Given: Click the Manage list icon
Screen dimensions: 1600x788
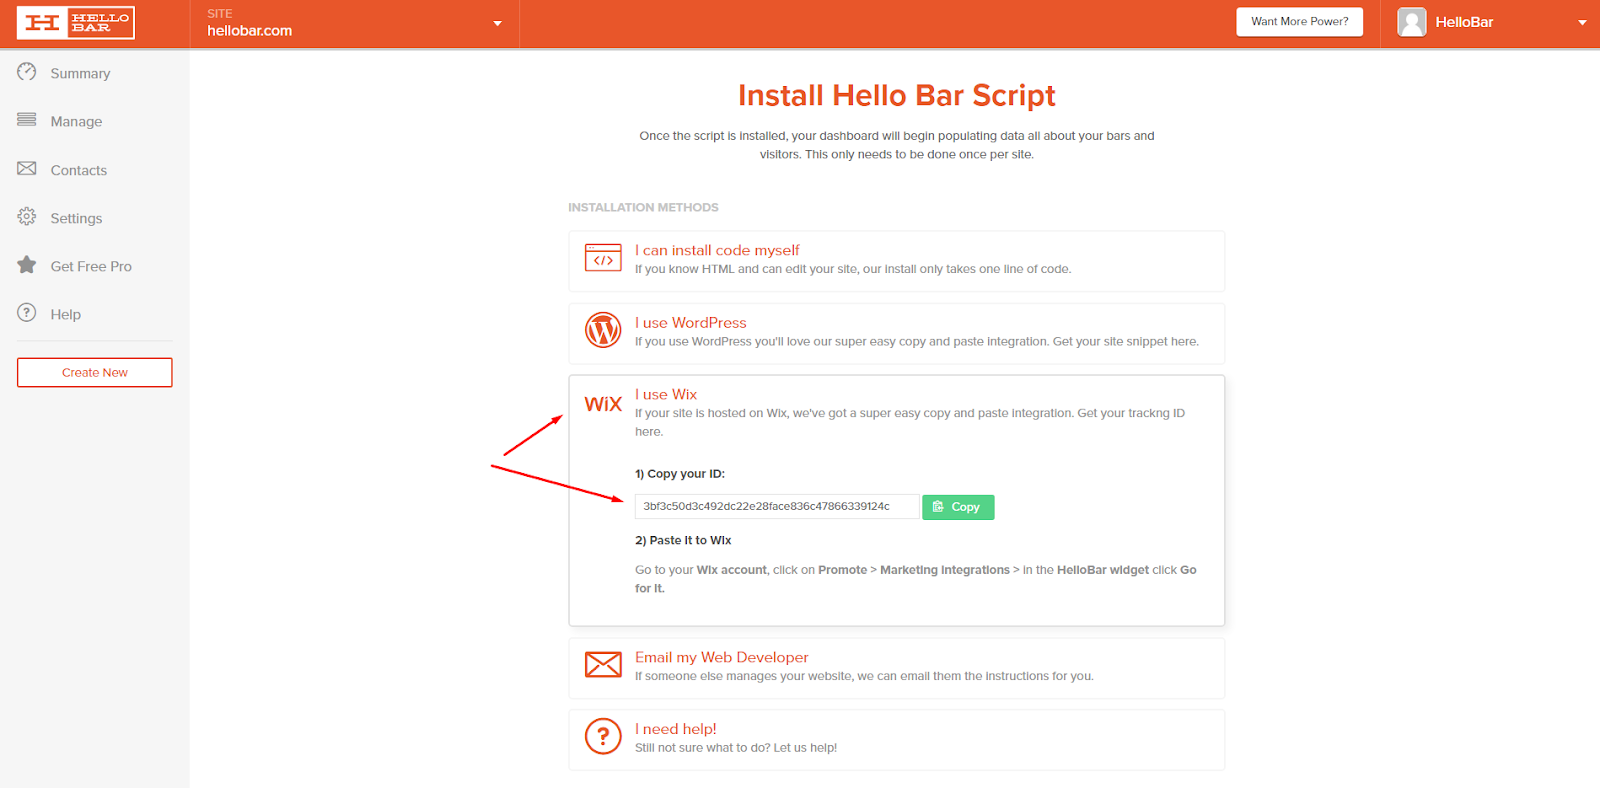Looking at the screenshot, I should pyautogui.click(x=27, y=120).
